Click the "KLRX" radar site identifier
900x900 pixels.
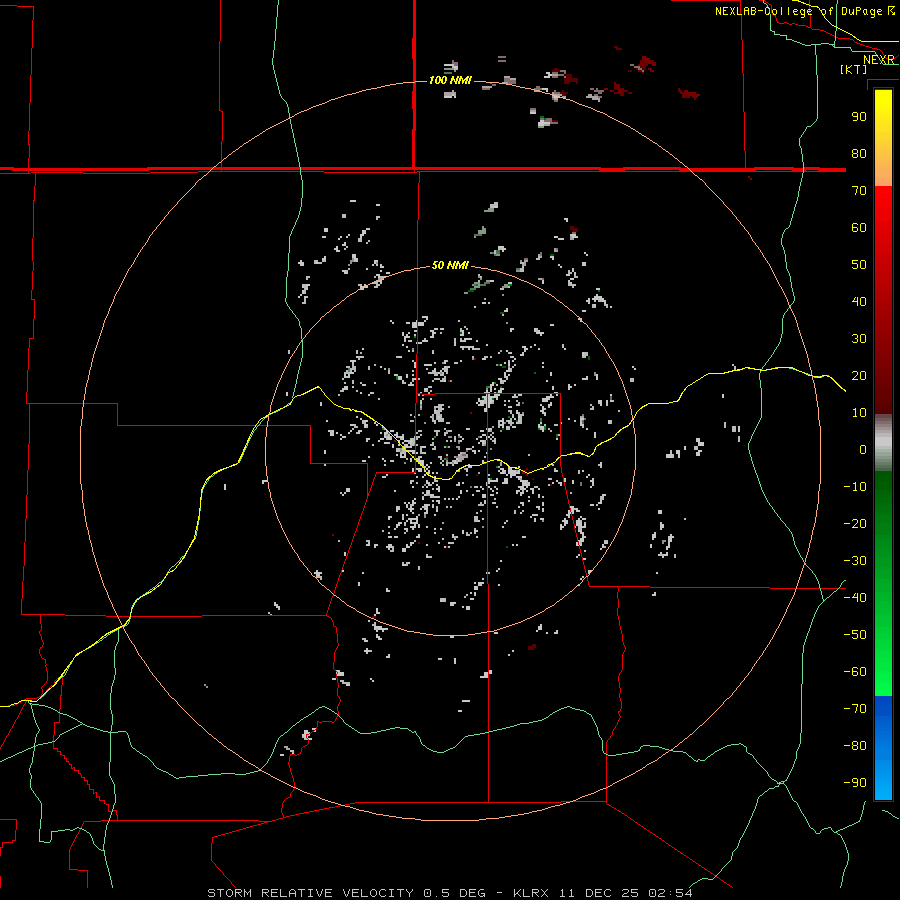point(530,893)
